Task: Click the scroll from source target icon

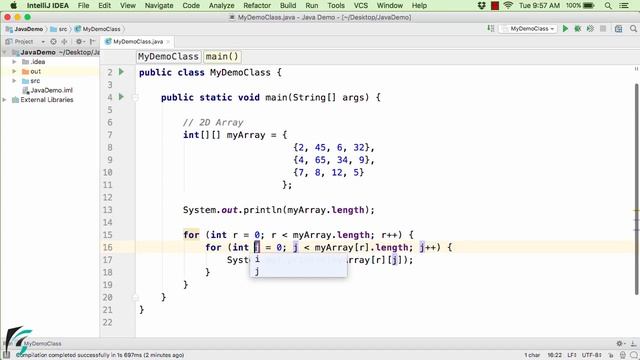Action: (53, 42)
